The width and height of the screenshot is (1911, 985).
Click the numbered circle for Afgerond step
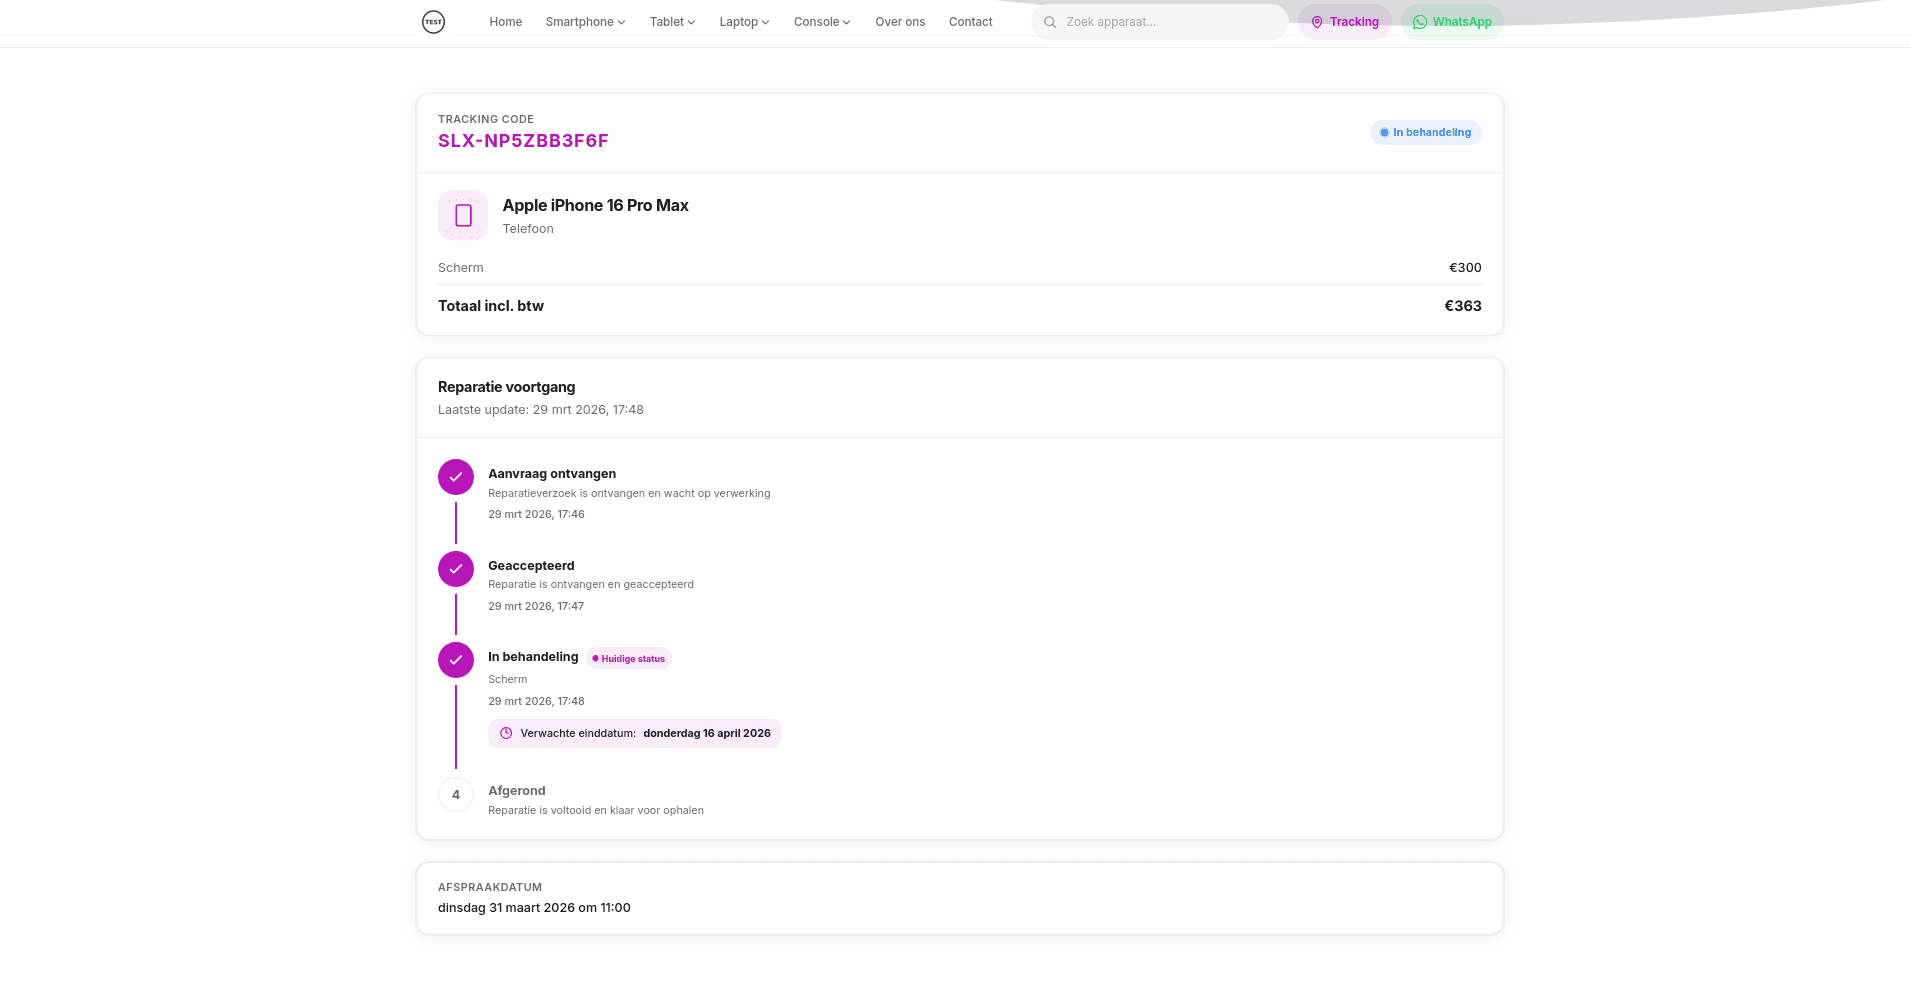(x=456, y=794)
